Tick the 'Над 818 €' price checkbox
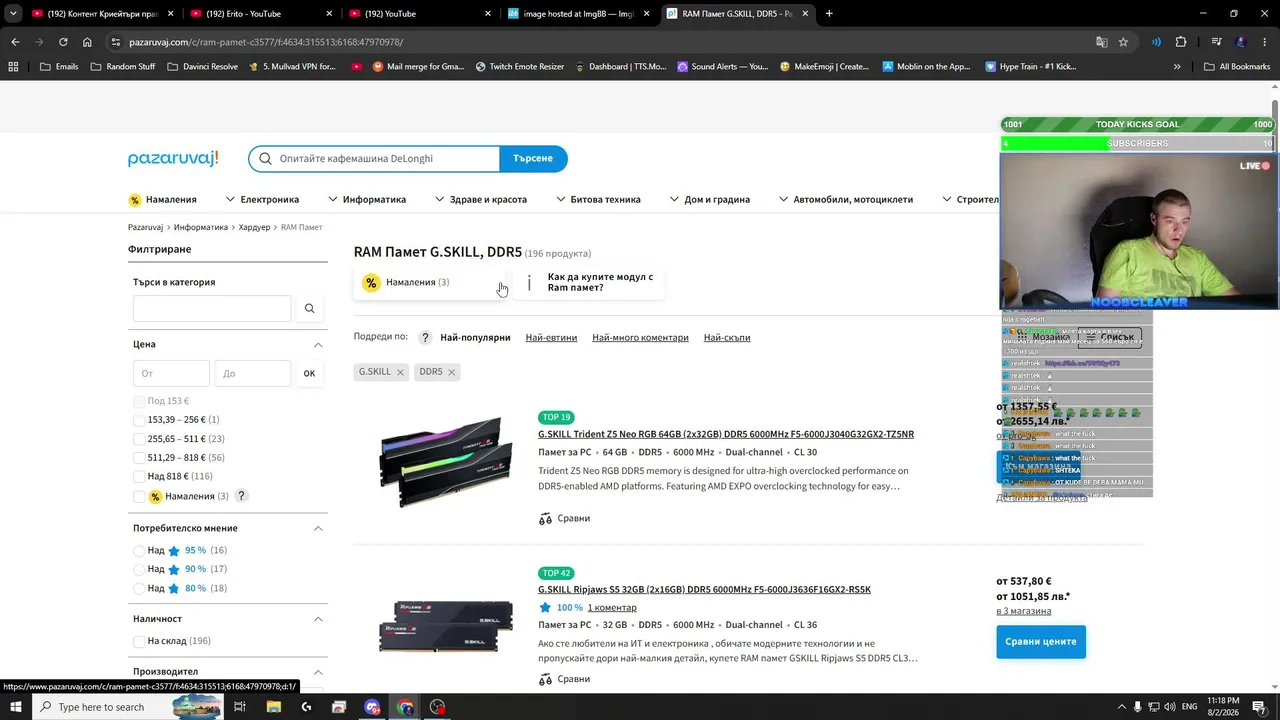Screen dimensions: 1280x720 139,477
